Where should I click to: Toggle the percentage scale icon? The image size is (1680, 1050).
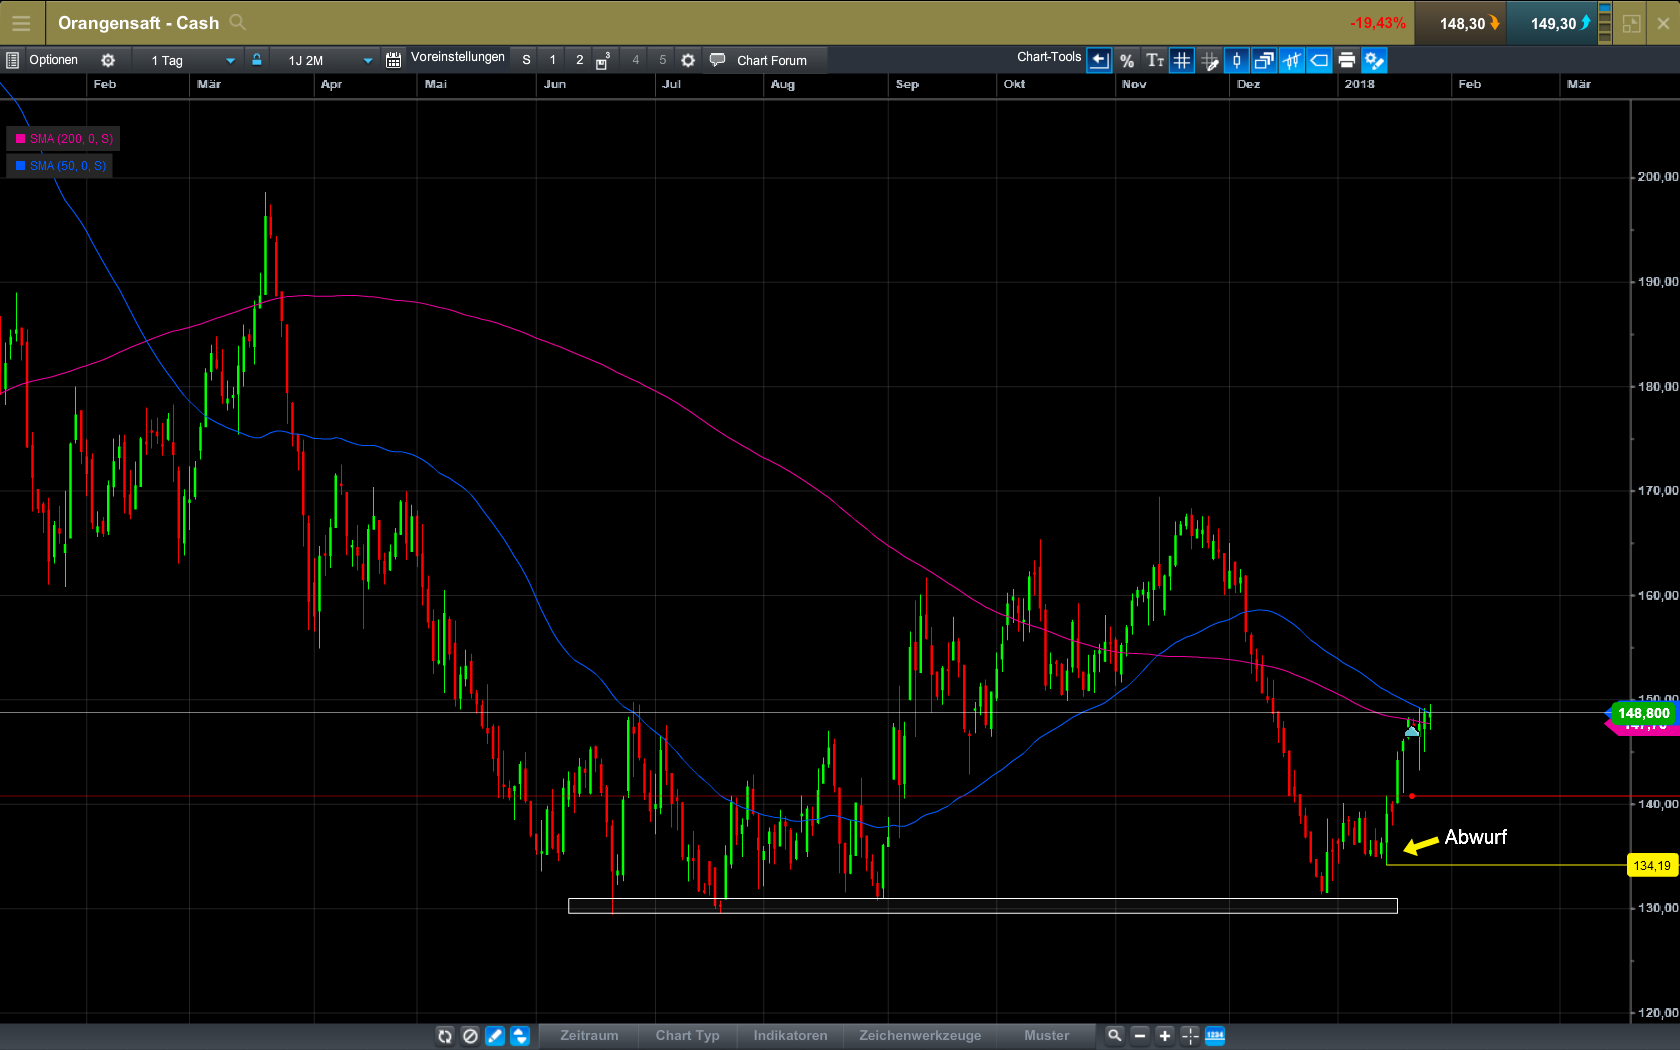[x=1127, y=60]
